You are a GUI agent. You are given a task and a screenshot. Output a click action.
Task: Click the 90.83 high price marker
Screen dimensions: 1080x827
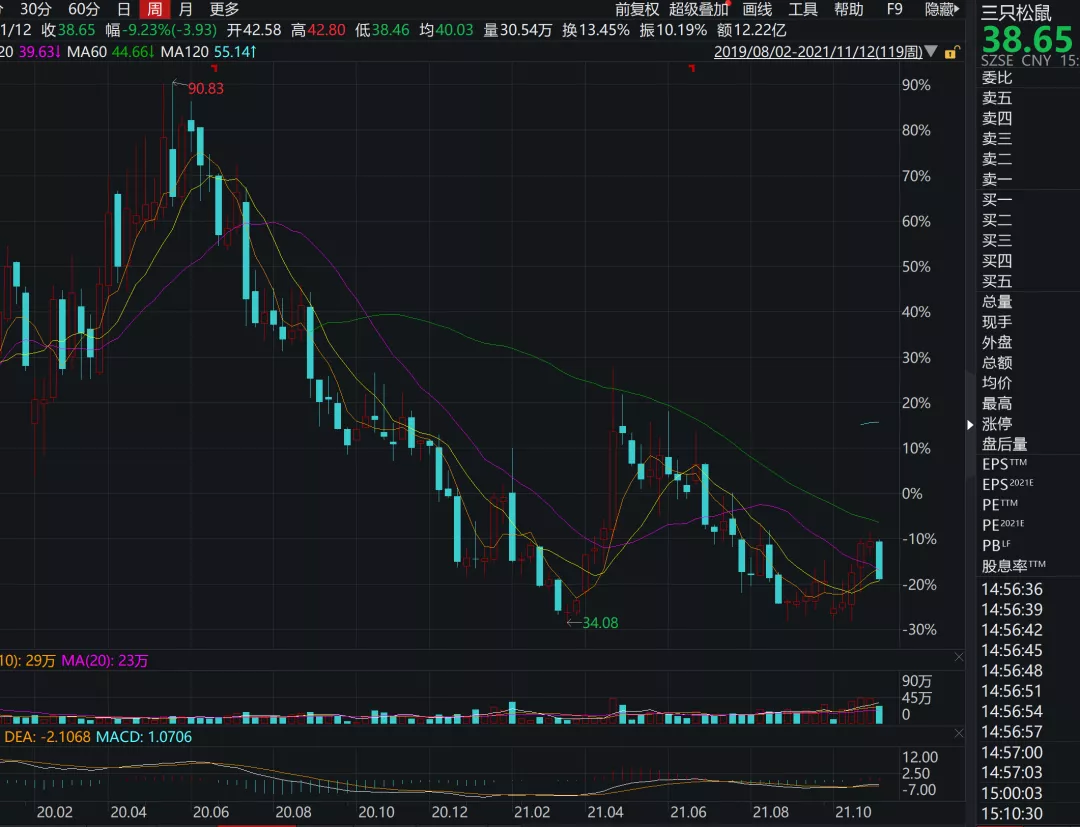click(205, 88)
